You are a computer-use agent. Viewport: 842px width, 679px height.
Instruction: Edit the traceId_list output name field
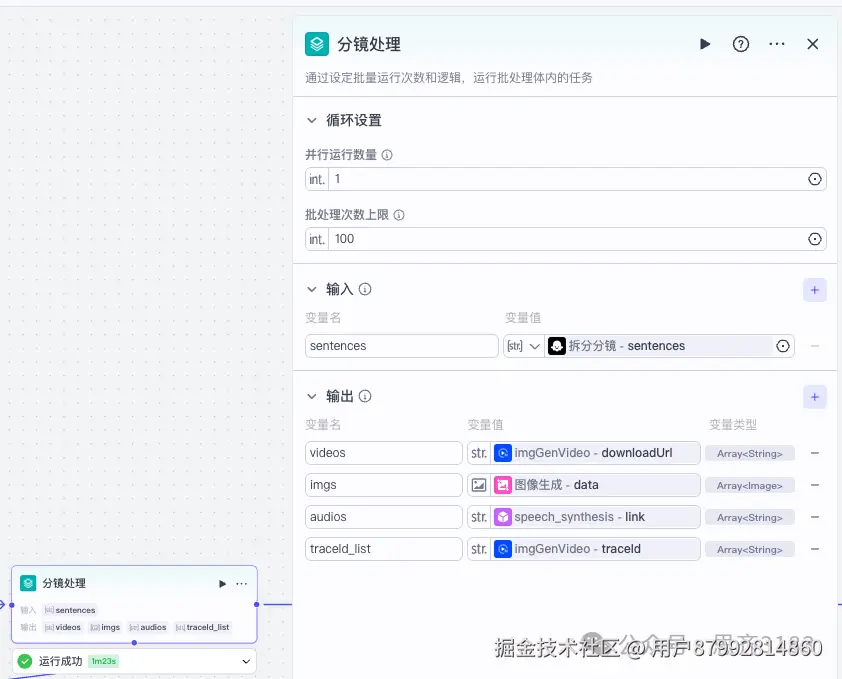[383, 549]
